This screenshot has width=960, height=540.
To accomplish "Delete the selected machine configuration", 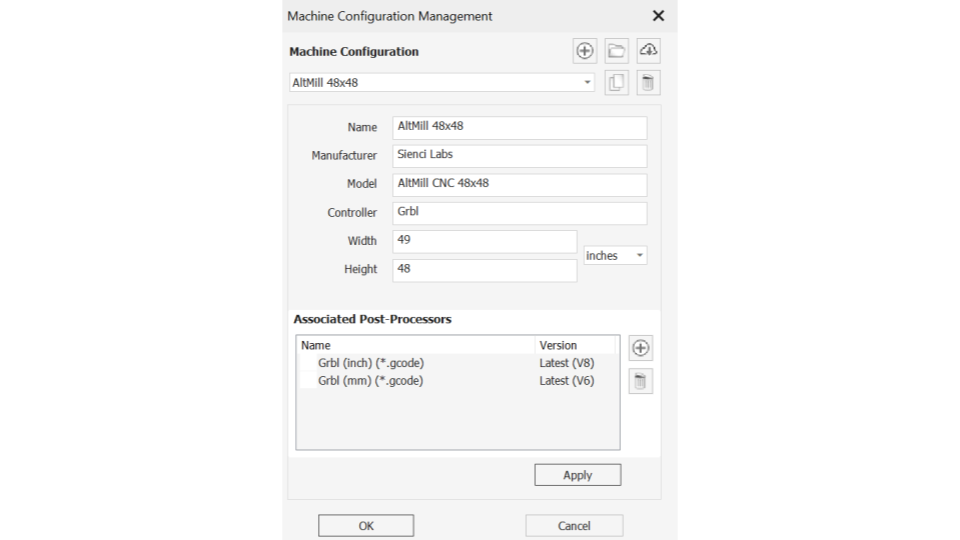I will [x=648, y=83].
